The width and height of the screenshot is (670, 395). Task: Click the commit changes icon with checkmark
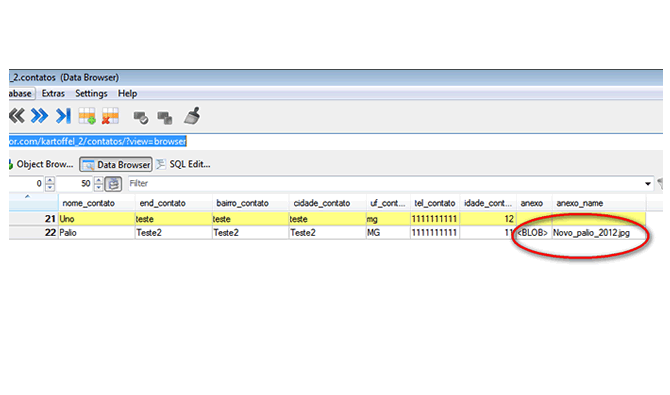(141, 117)
